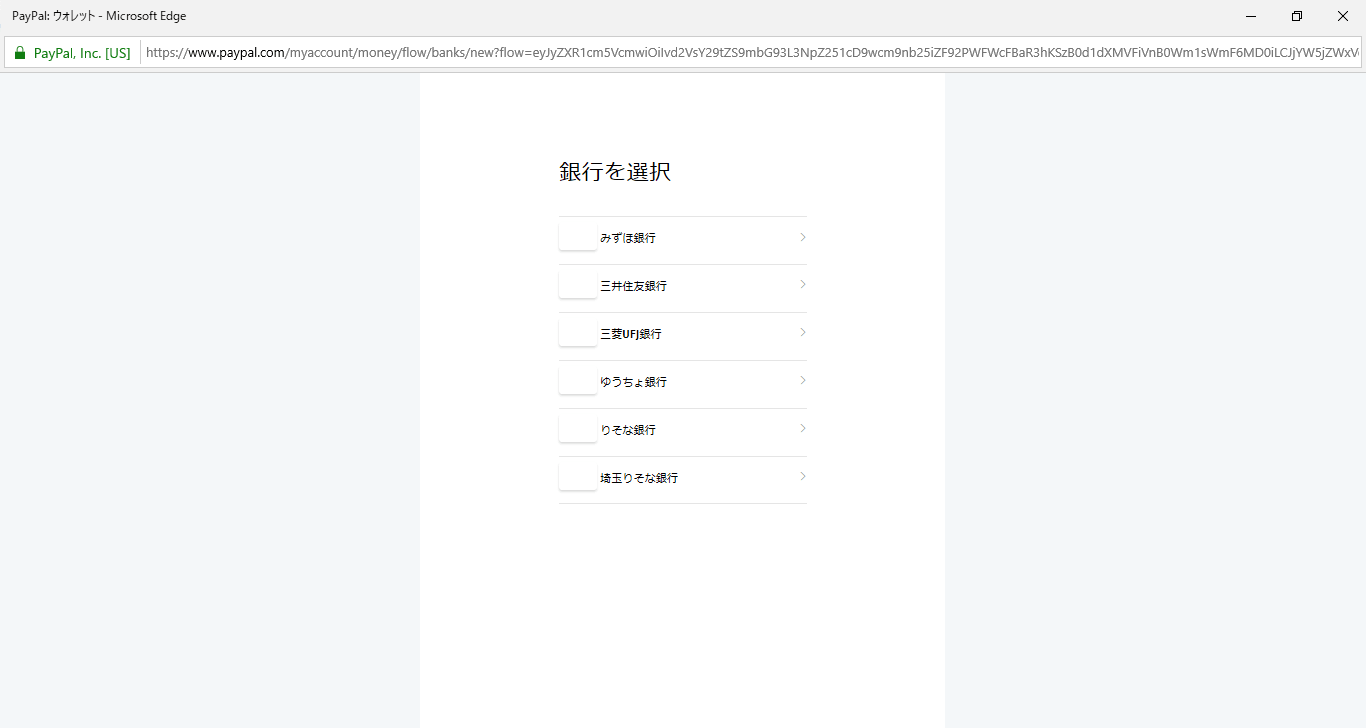Click the logo box for みずほ銀行

pyautogui.click(x=578, y=238)
